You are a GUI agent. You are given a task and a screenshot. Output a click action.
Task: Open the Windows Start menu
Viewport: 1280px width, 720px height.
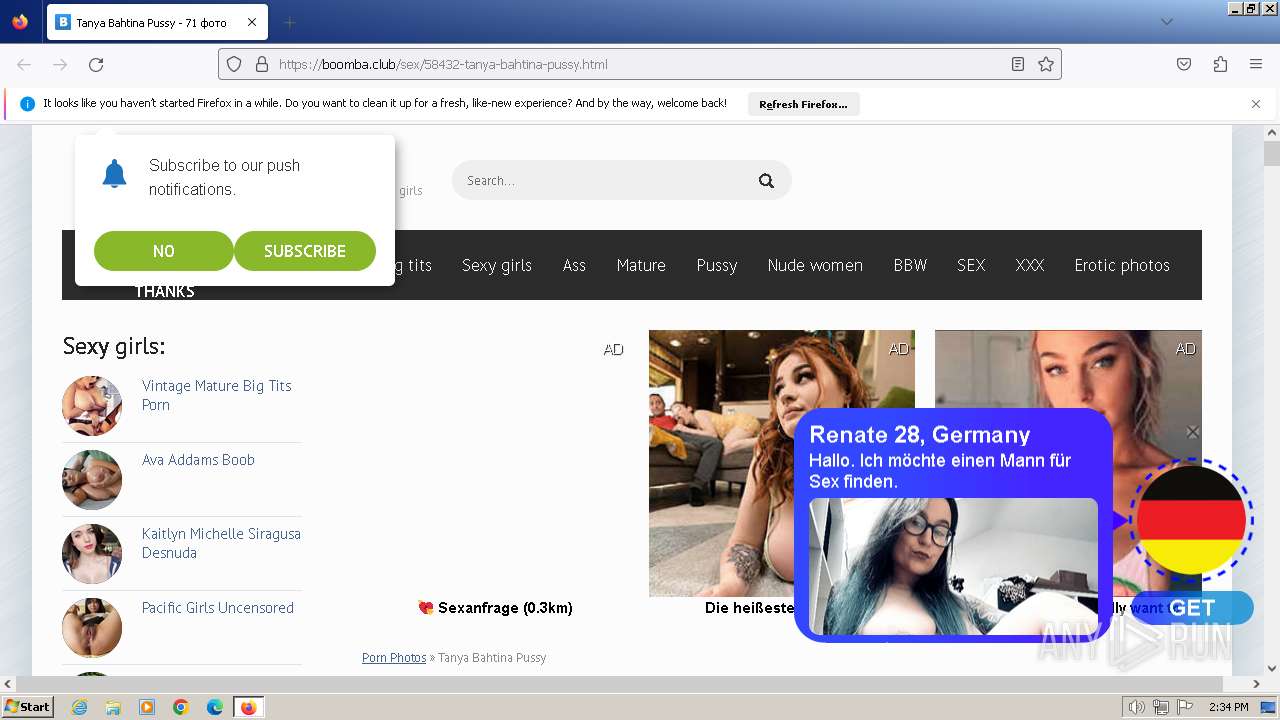pos(28,707)
